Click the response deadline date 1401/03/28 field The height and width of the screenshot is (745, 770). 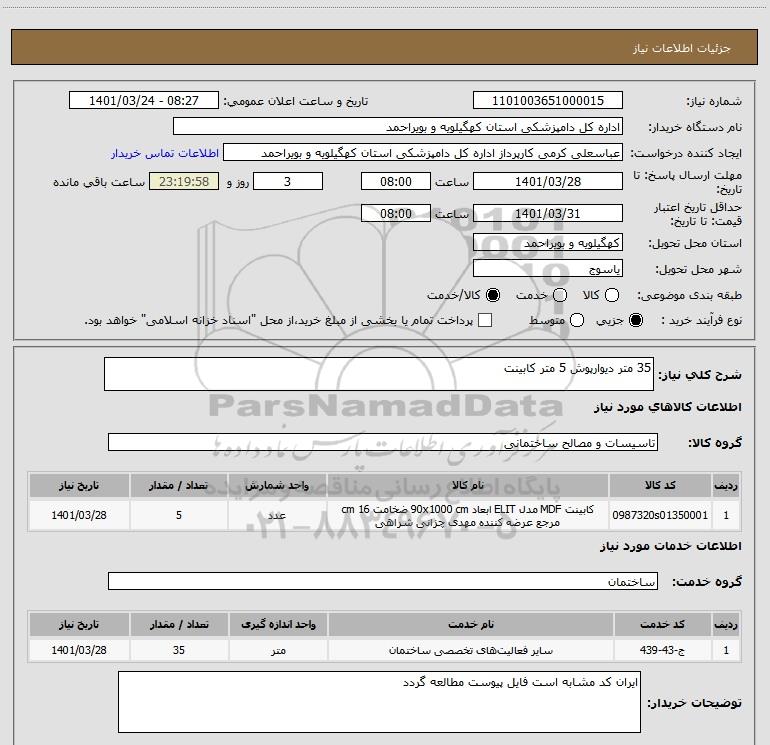tap(548, 182)
